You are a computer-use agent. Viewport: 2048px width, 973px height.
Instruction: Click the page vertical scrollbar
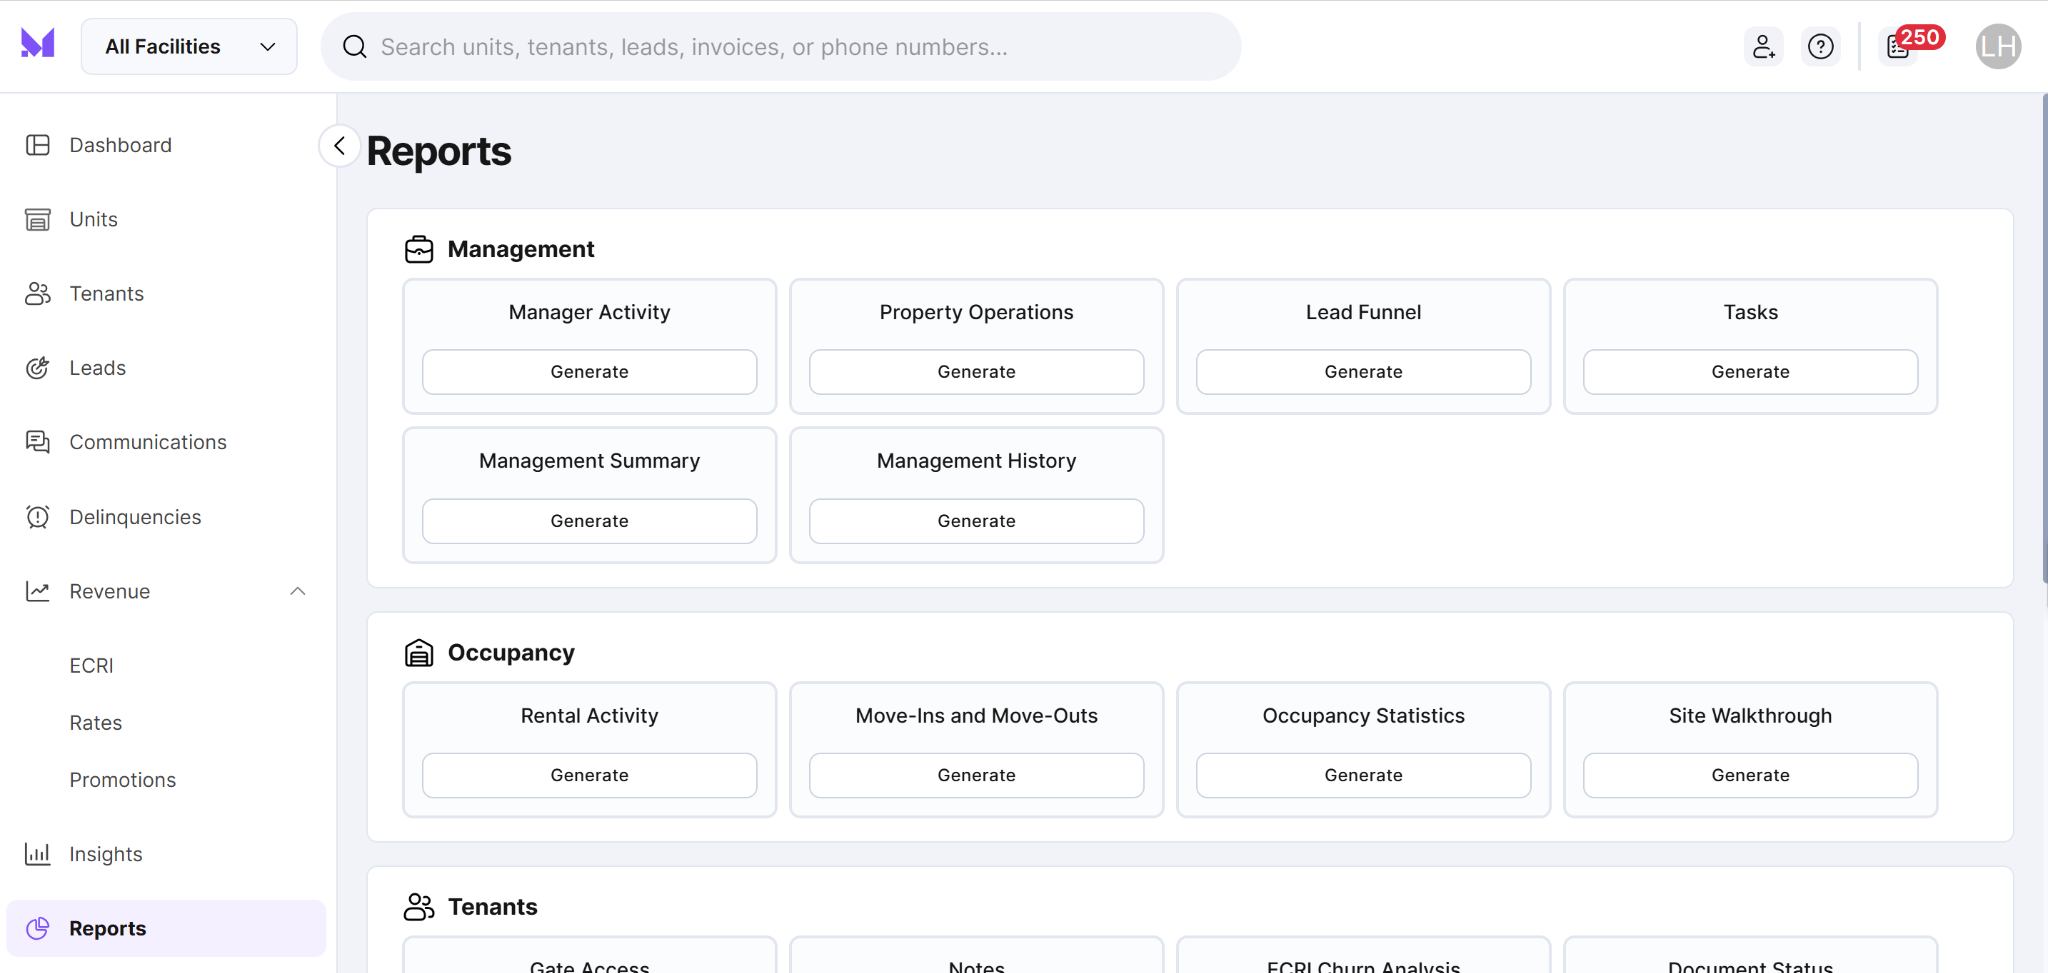tap(2044, 340)
